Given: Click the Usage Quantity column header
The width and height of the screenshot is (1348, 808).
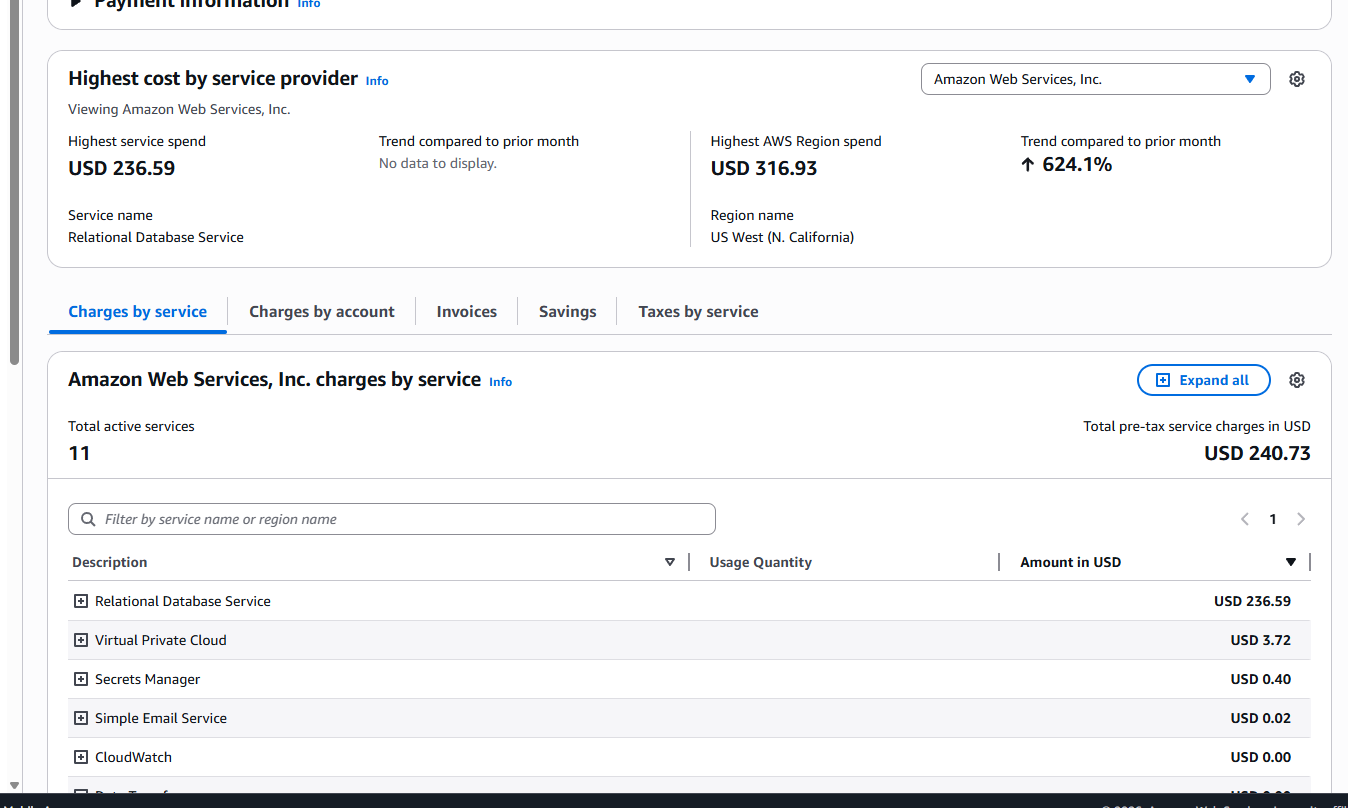Looking at the screenshot, I should [x=760, y=562].
